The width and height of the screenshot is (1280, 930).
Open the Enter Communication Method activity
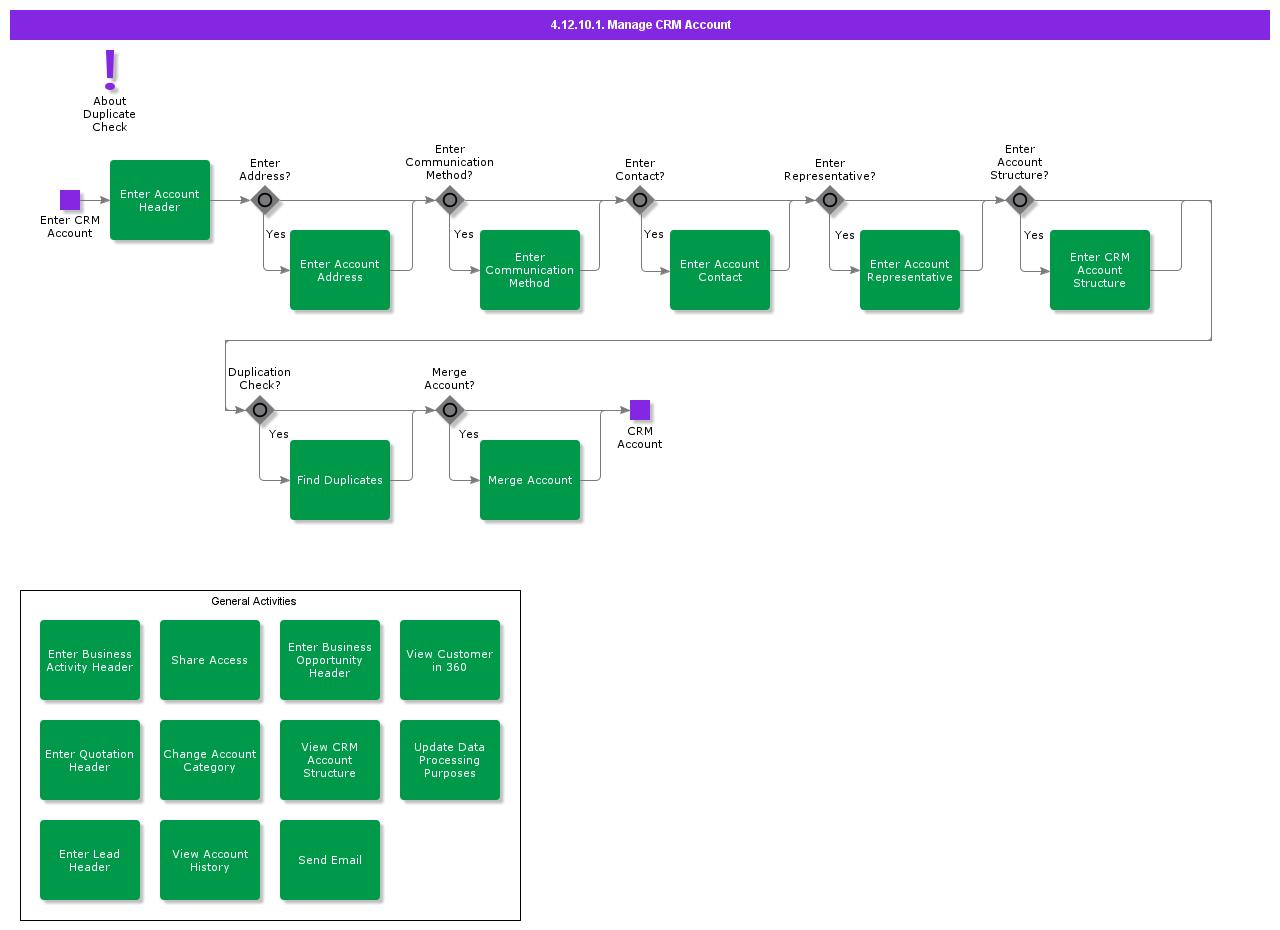[530, 270]
